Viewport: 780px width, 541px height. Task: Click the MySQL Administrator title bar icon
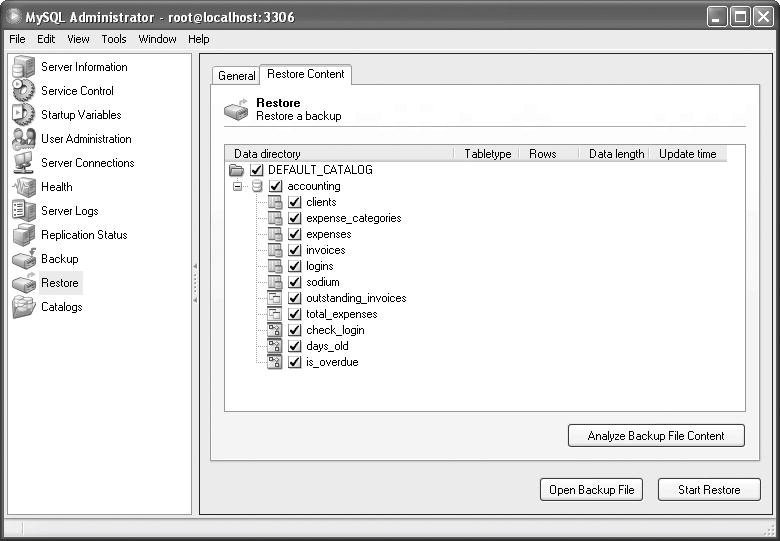(x=15, y=17)
